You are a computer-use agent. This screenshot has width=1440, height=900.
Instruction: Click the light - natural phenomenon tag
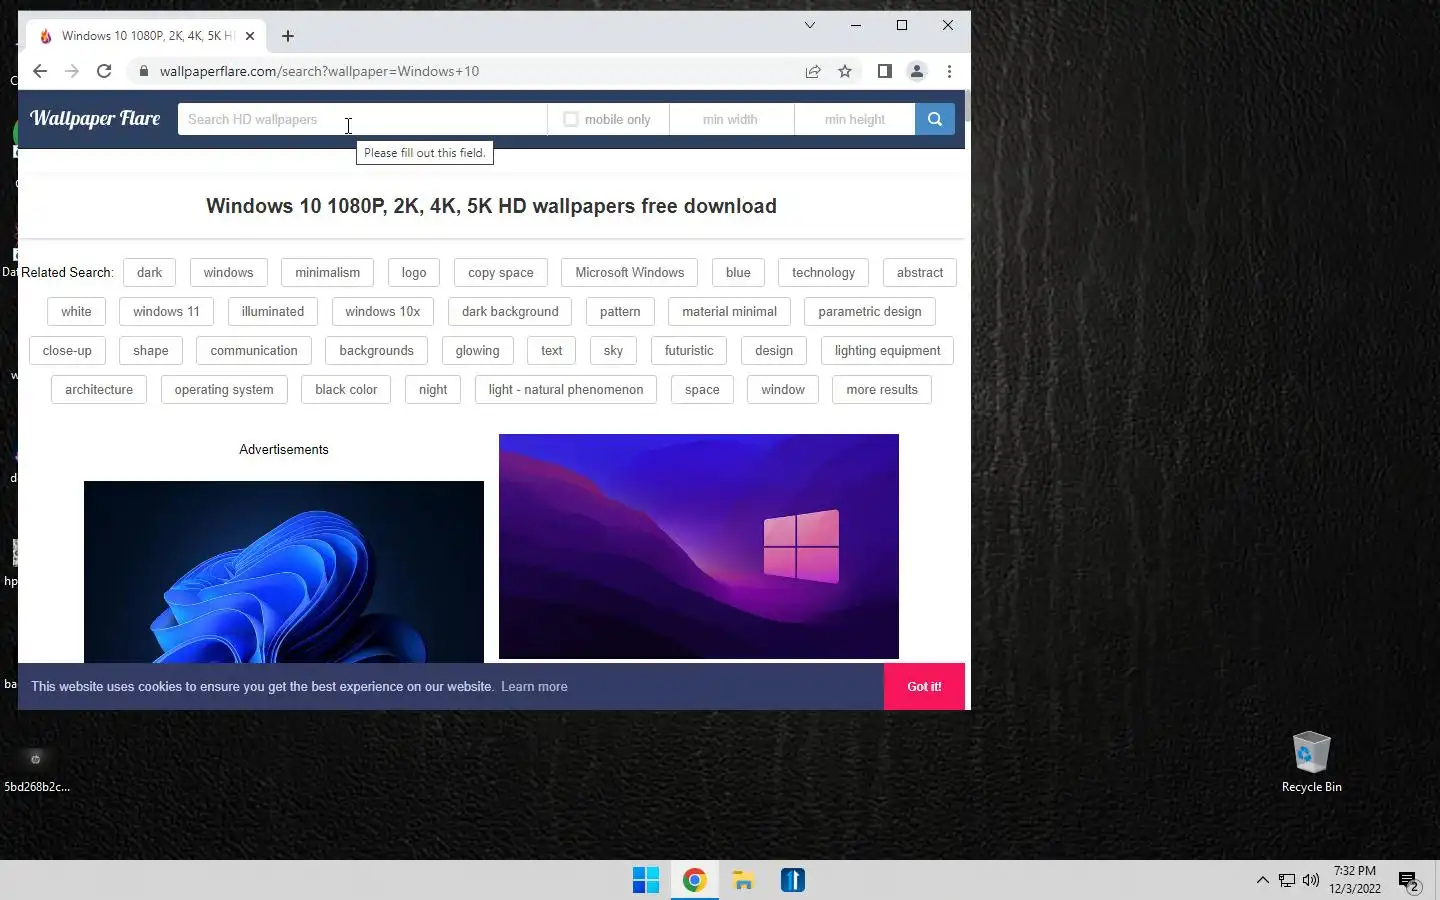pyautogui.click(x=566, y=389)
